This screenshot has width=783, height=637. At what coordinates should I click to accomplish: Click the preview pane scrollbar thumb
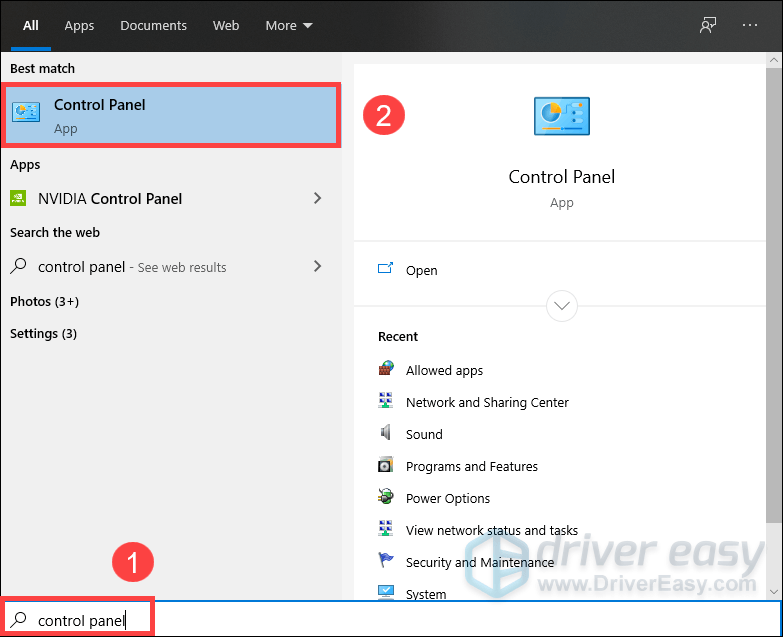(x=774, y=296)
